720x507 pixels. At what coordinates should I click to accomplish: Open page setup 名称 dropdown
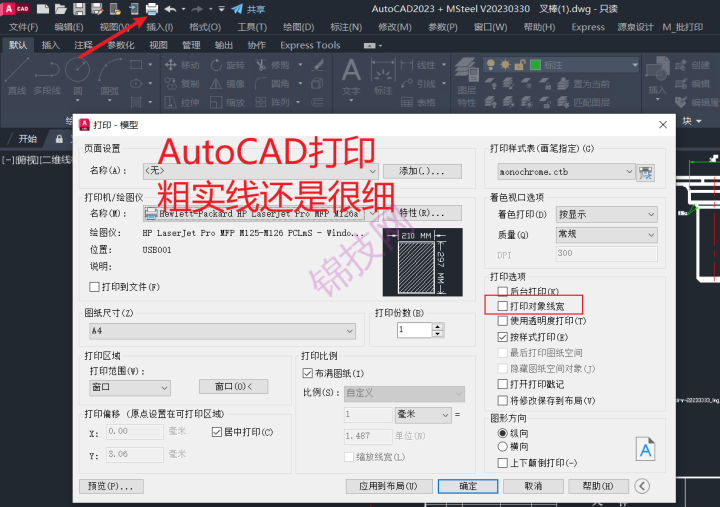coord(261,171)
